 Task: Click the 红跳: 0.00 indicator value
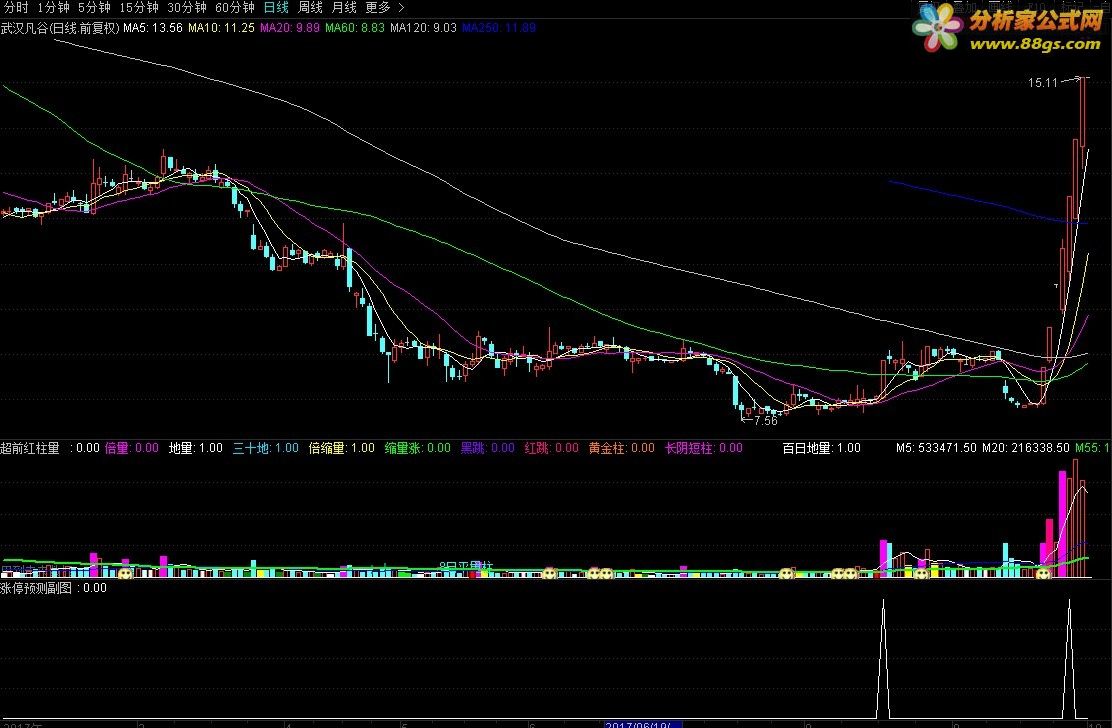(x=551, y=448)
